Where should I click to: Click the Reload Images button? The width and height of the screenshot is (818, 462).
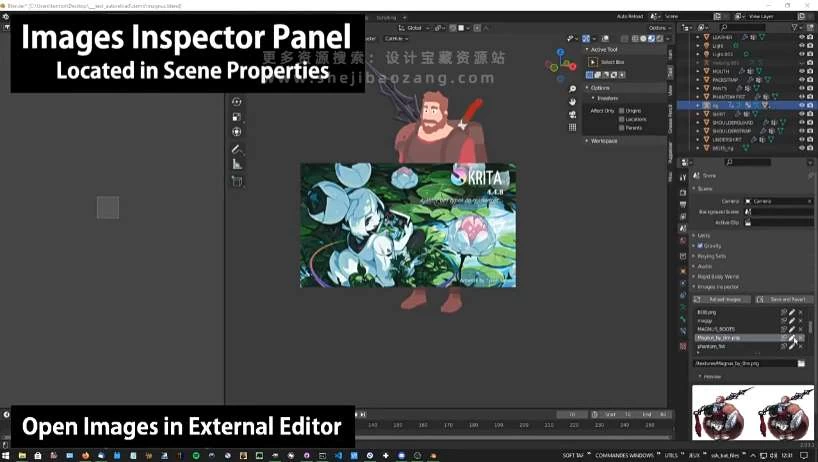(x=725, y=299)
